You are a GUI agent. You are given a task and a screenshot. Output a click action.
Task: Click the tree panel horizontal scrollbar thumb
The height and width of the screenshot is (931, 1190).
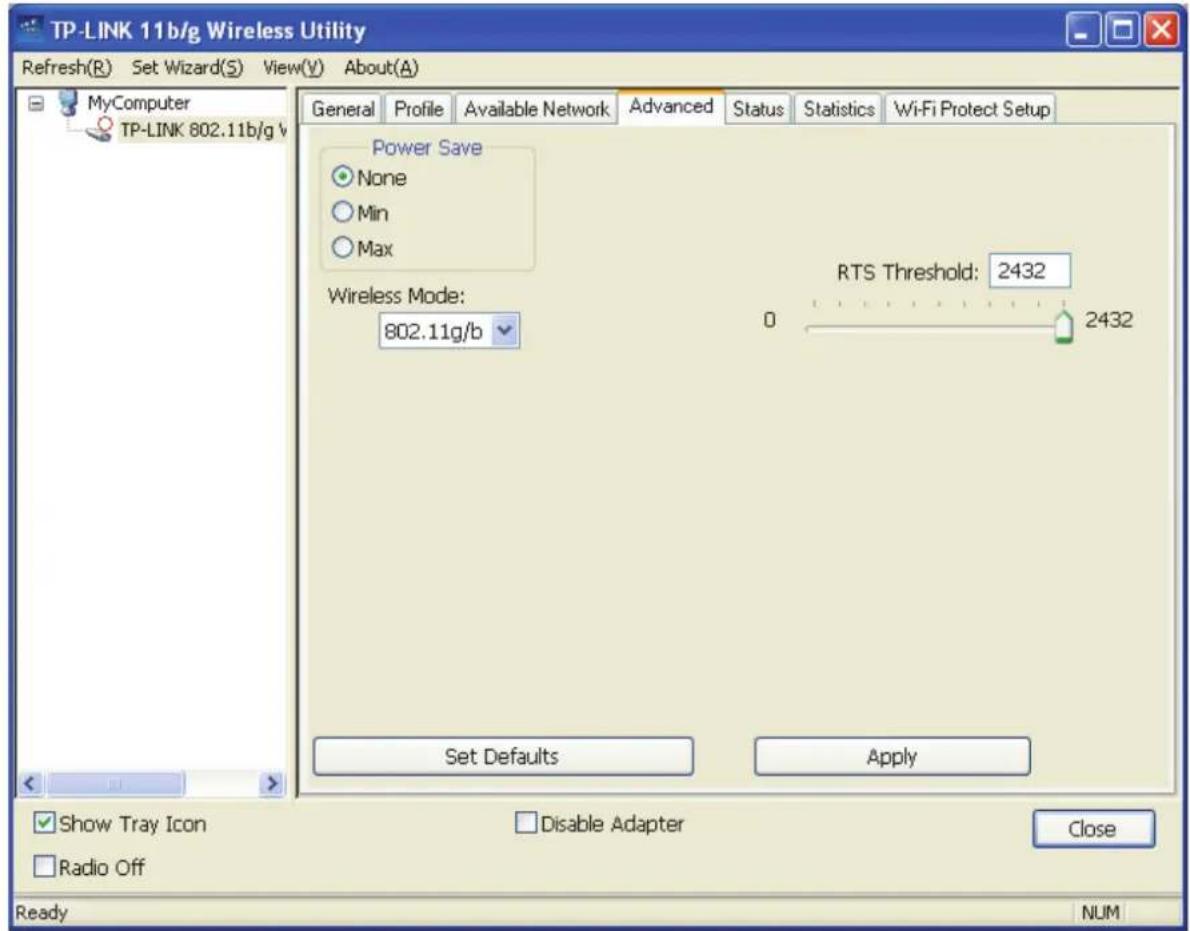(114, 783)
